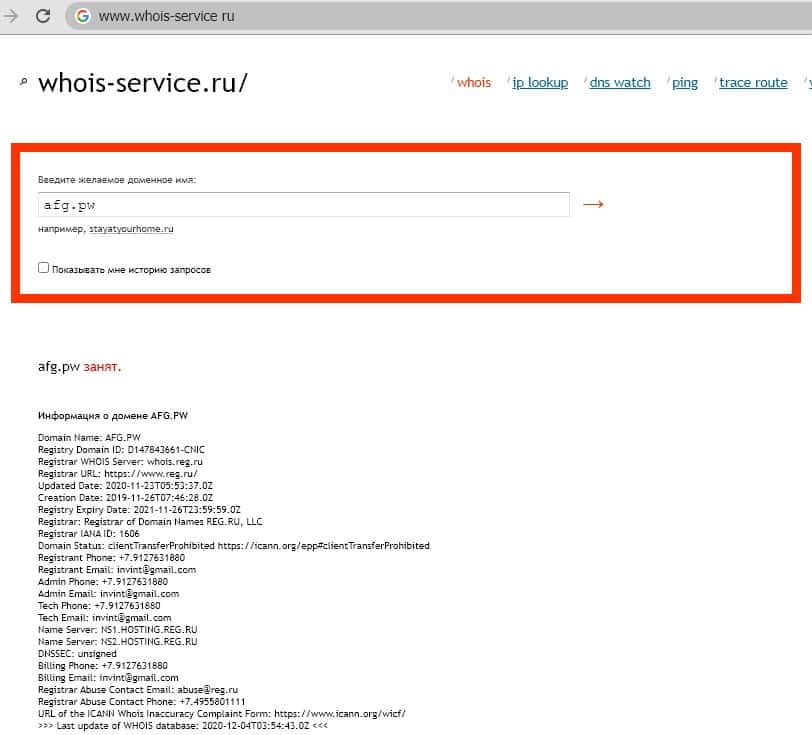This screenshot has width=812, height=735.
Task: Click the Registry Domain ID line
Action: coord(121,450)
